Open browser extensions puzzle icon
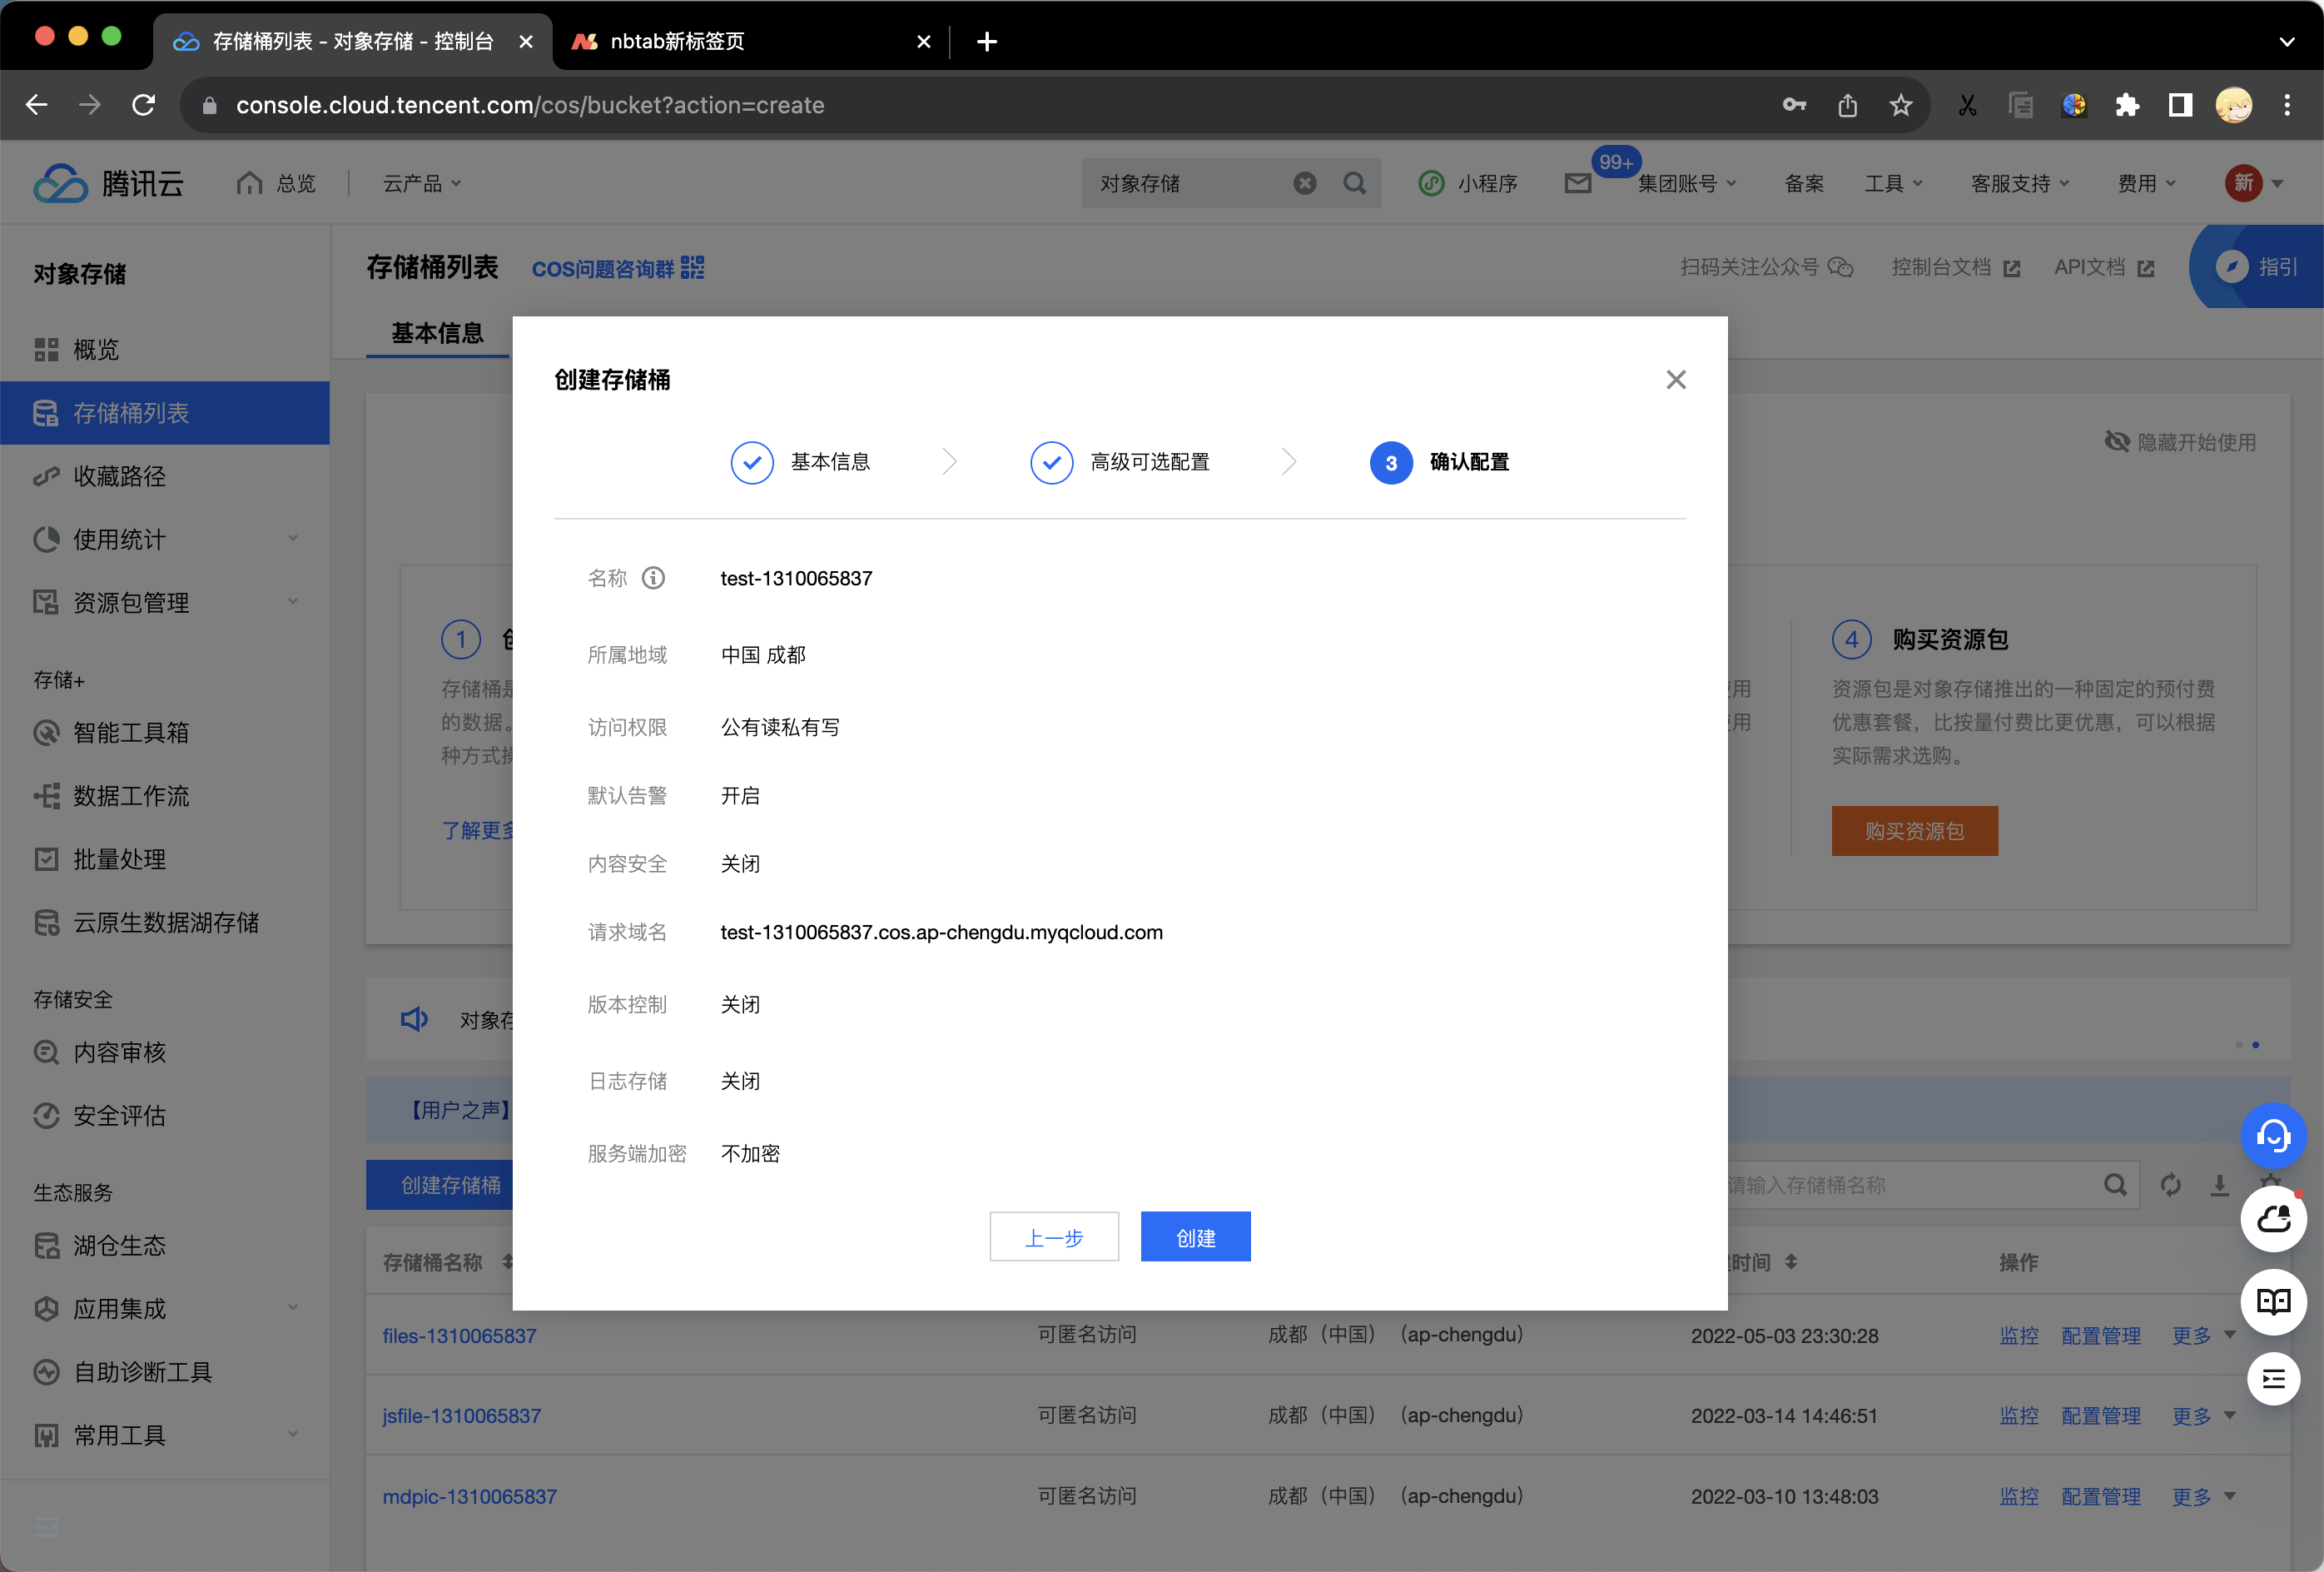Viewport: 2324px width, 1572px height. point(2126,105)
